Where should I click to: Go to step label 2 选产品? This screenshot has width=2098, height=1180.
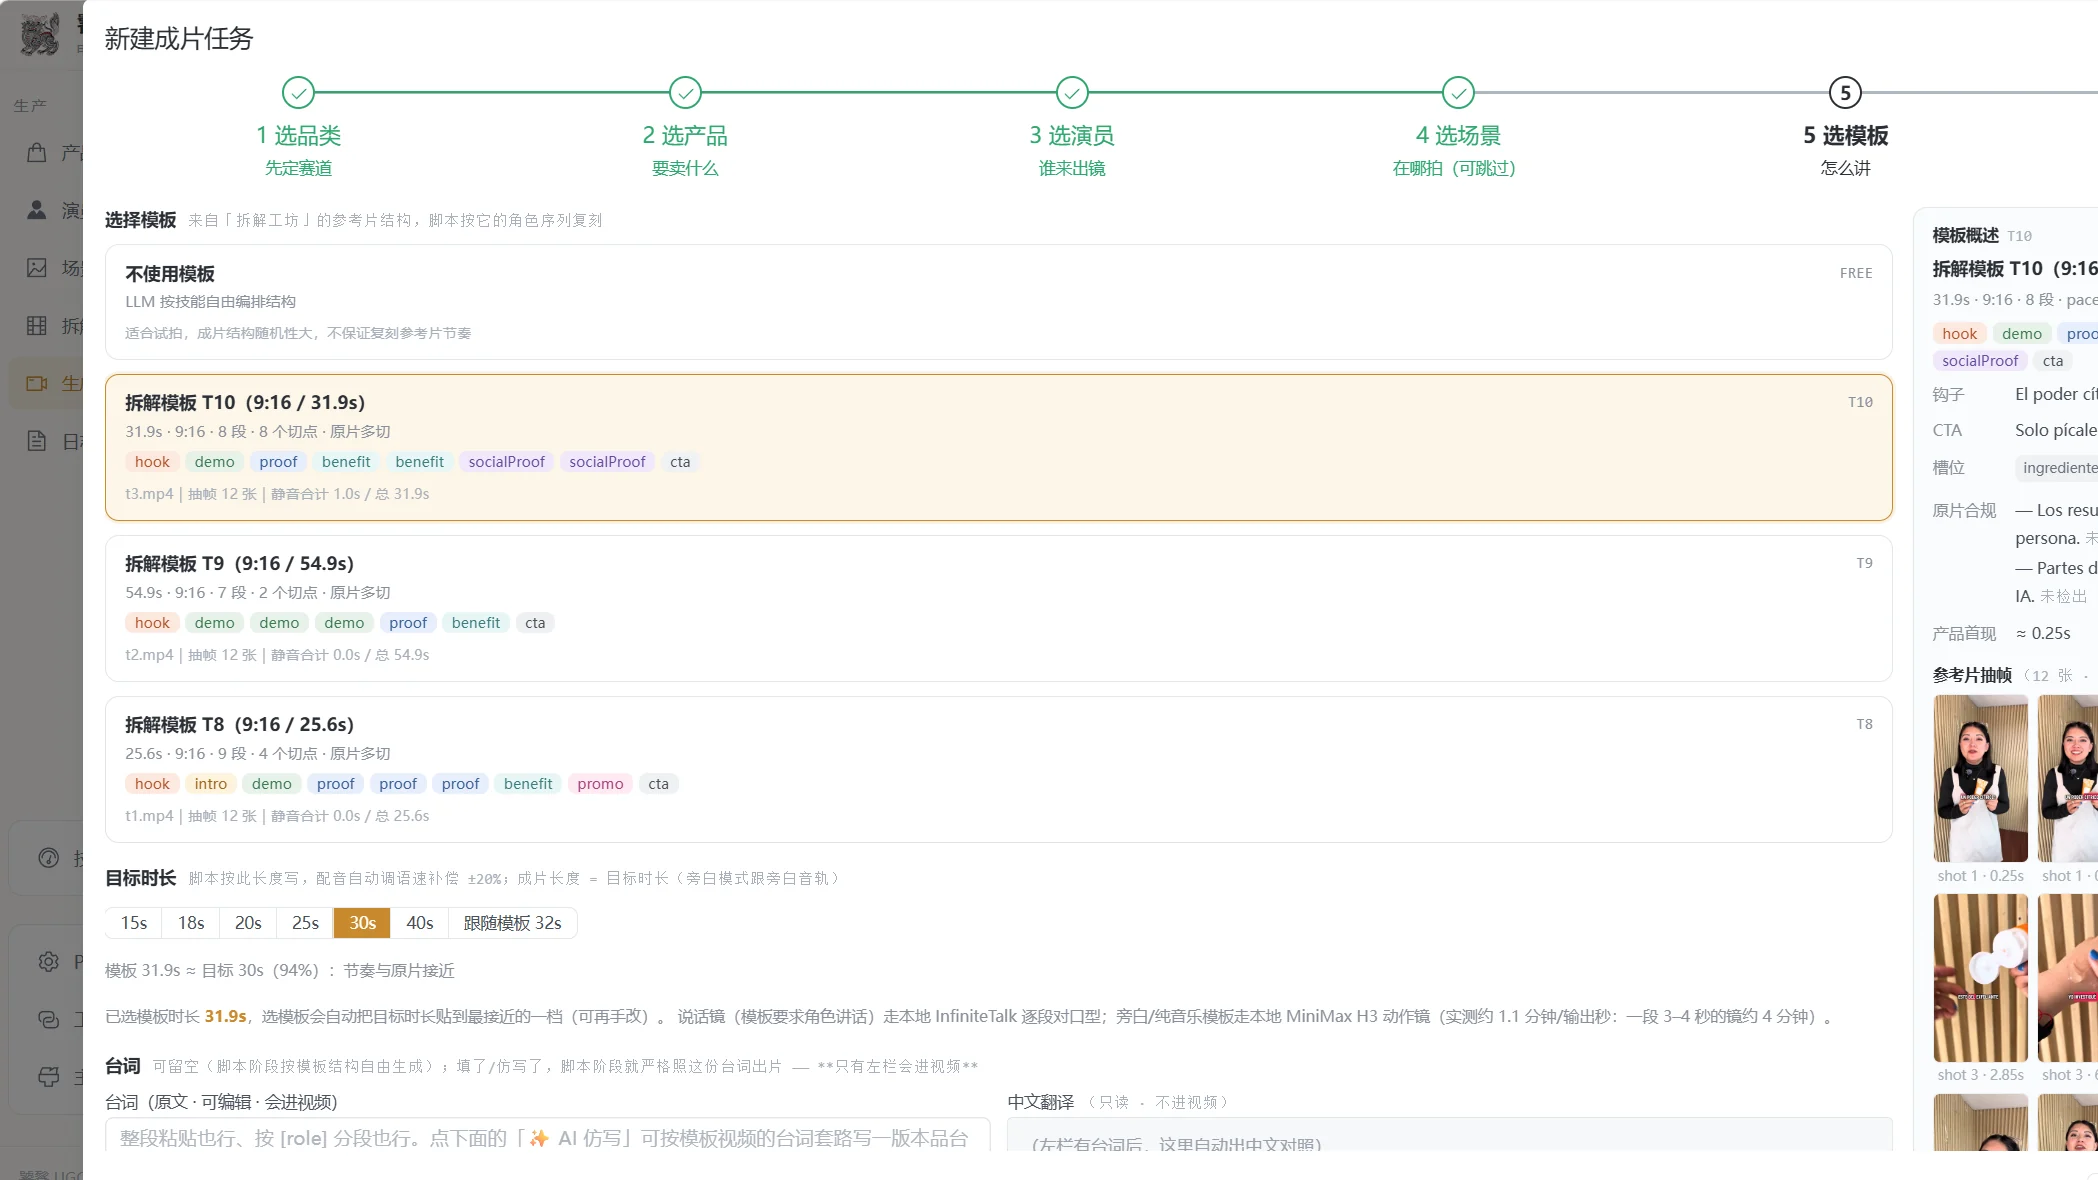[685, 136]
